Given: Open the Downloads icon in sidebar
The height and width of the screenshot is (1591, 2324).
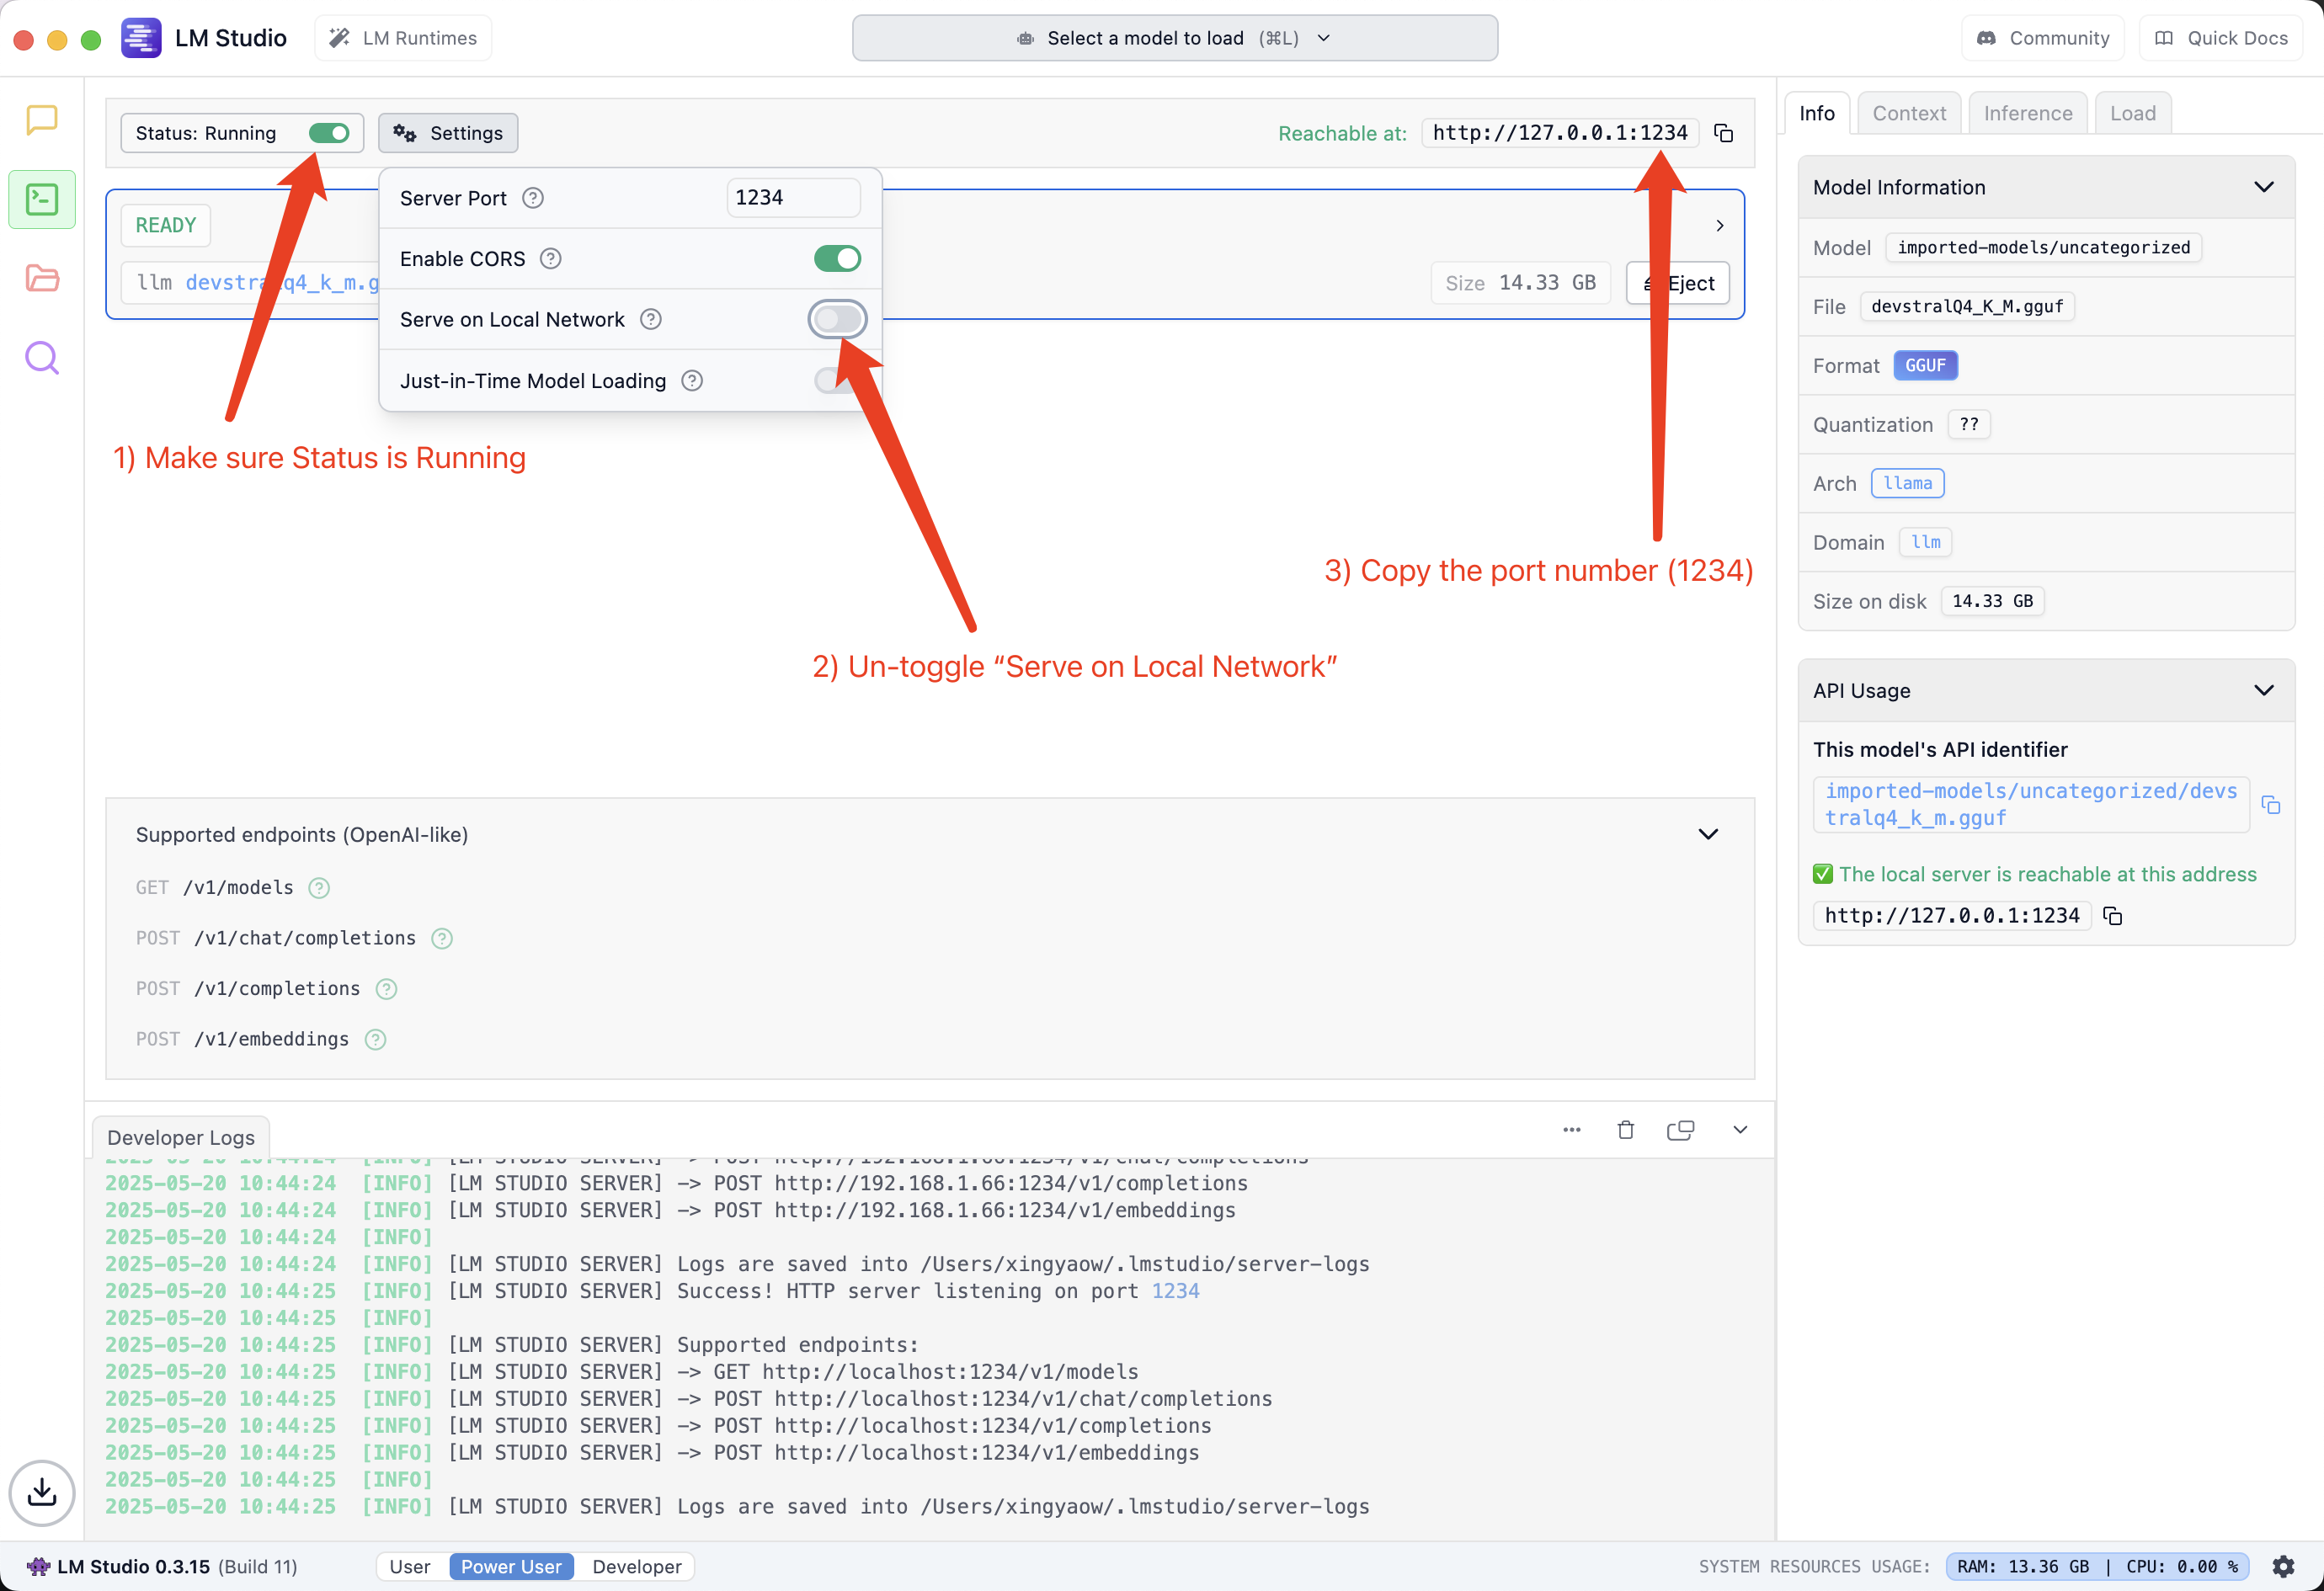Looking at the screenshot, I should tap(42, 1493).
